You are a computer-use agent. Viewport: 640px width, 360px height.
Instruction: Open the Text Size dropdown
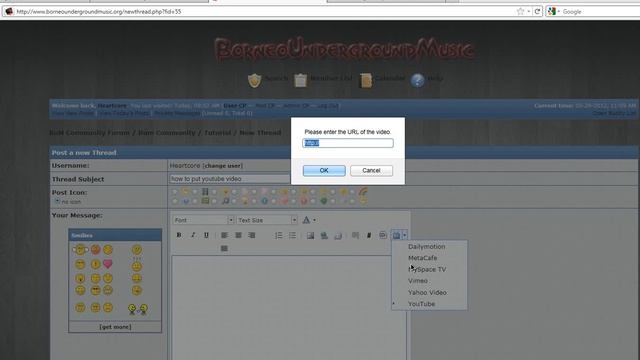267,220
